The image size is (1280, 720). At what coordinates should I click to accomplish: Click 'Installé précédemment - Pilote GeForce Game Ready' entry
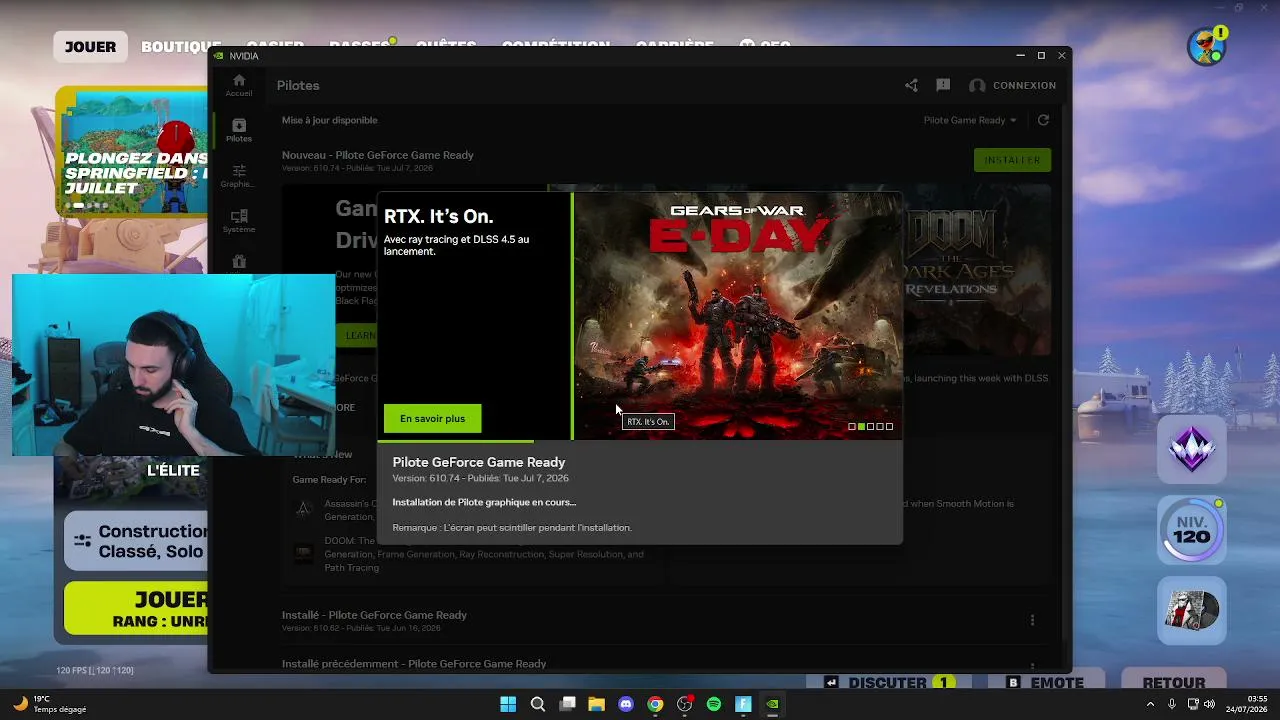coord(414,664)
